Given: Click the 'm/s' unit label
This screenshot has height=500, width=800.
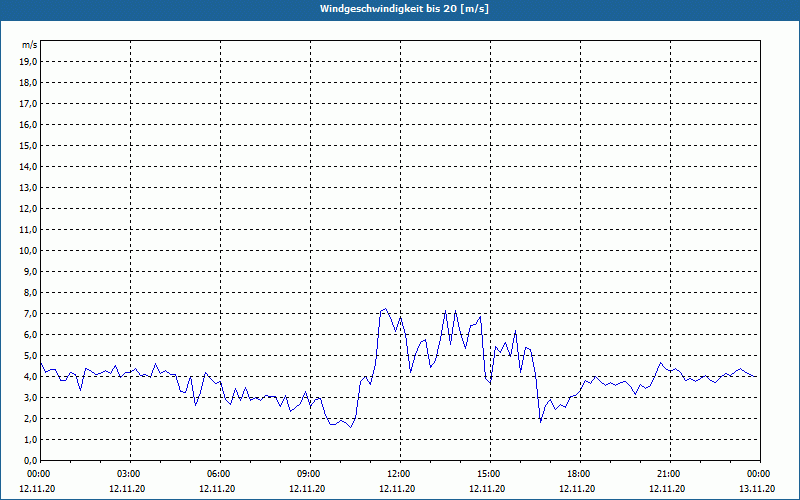Looking at the screenshot, I should 30,45.
